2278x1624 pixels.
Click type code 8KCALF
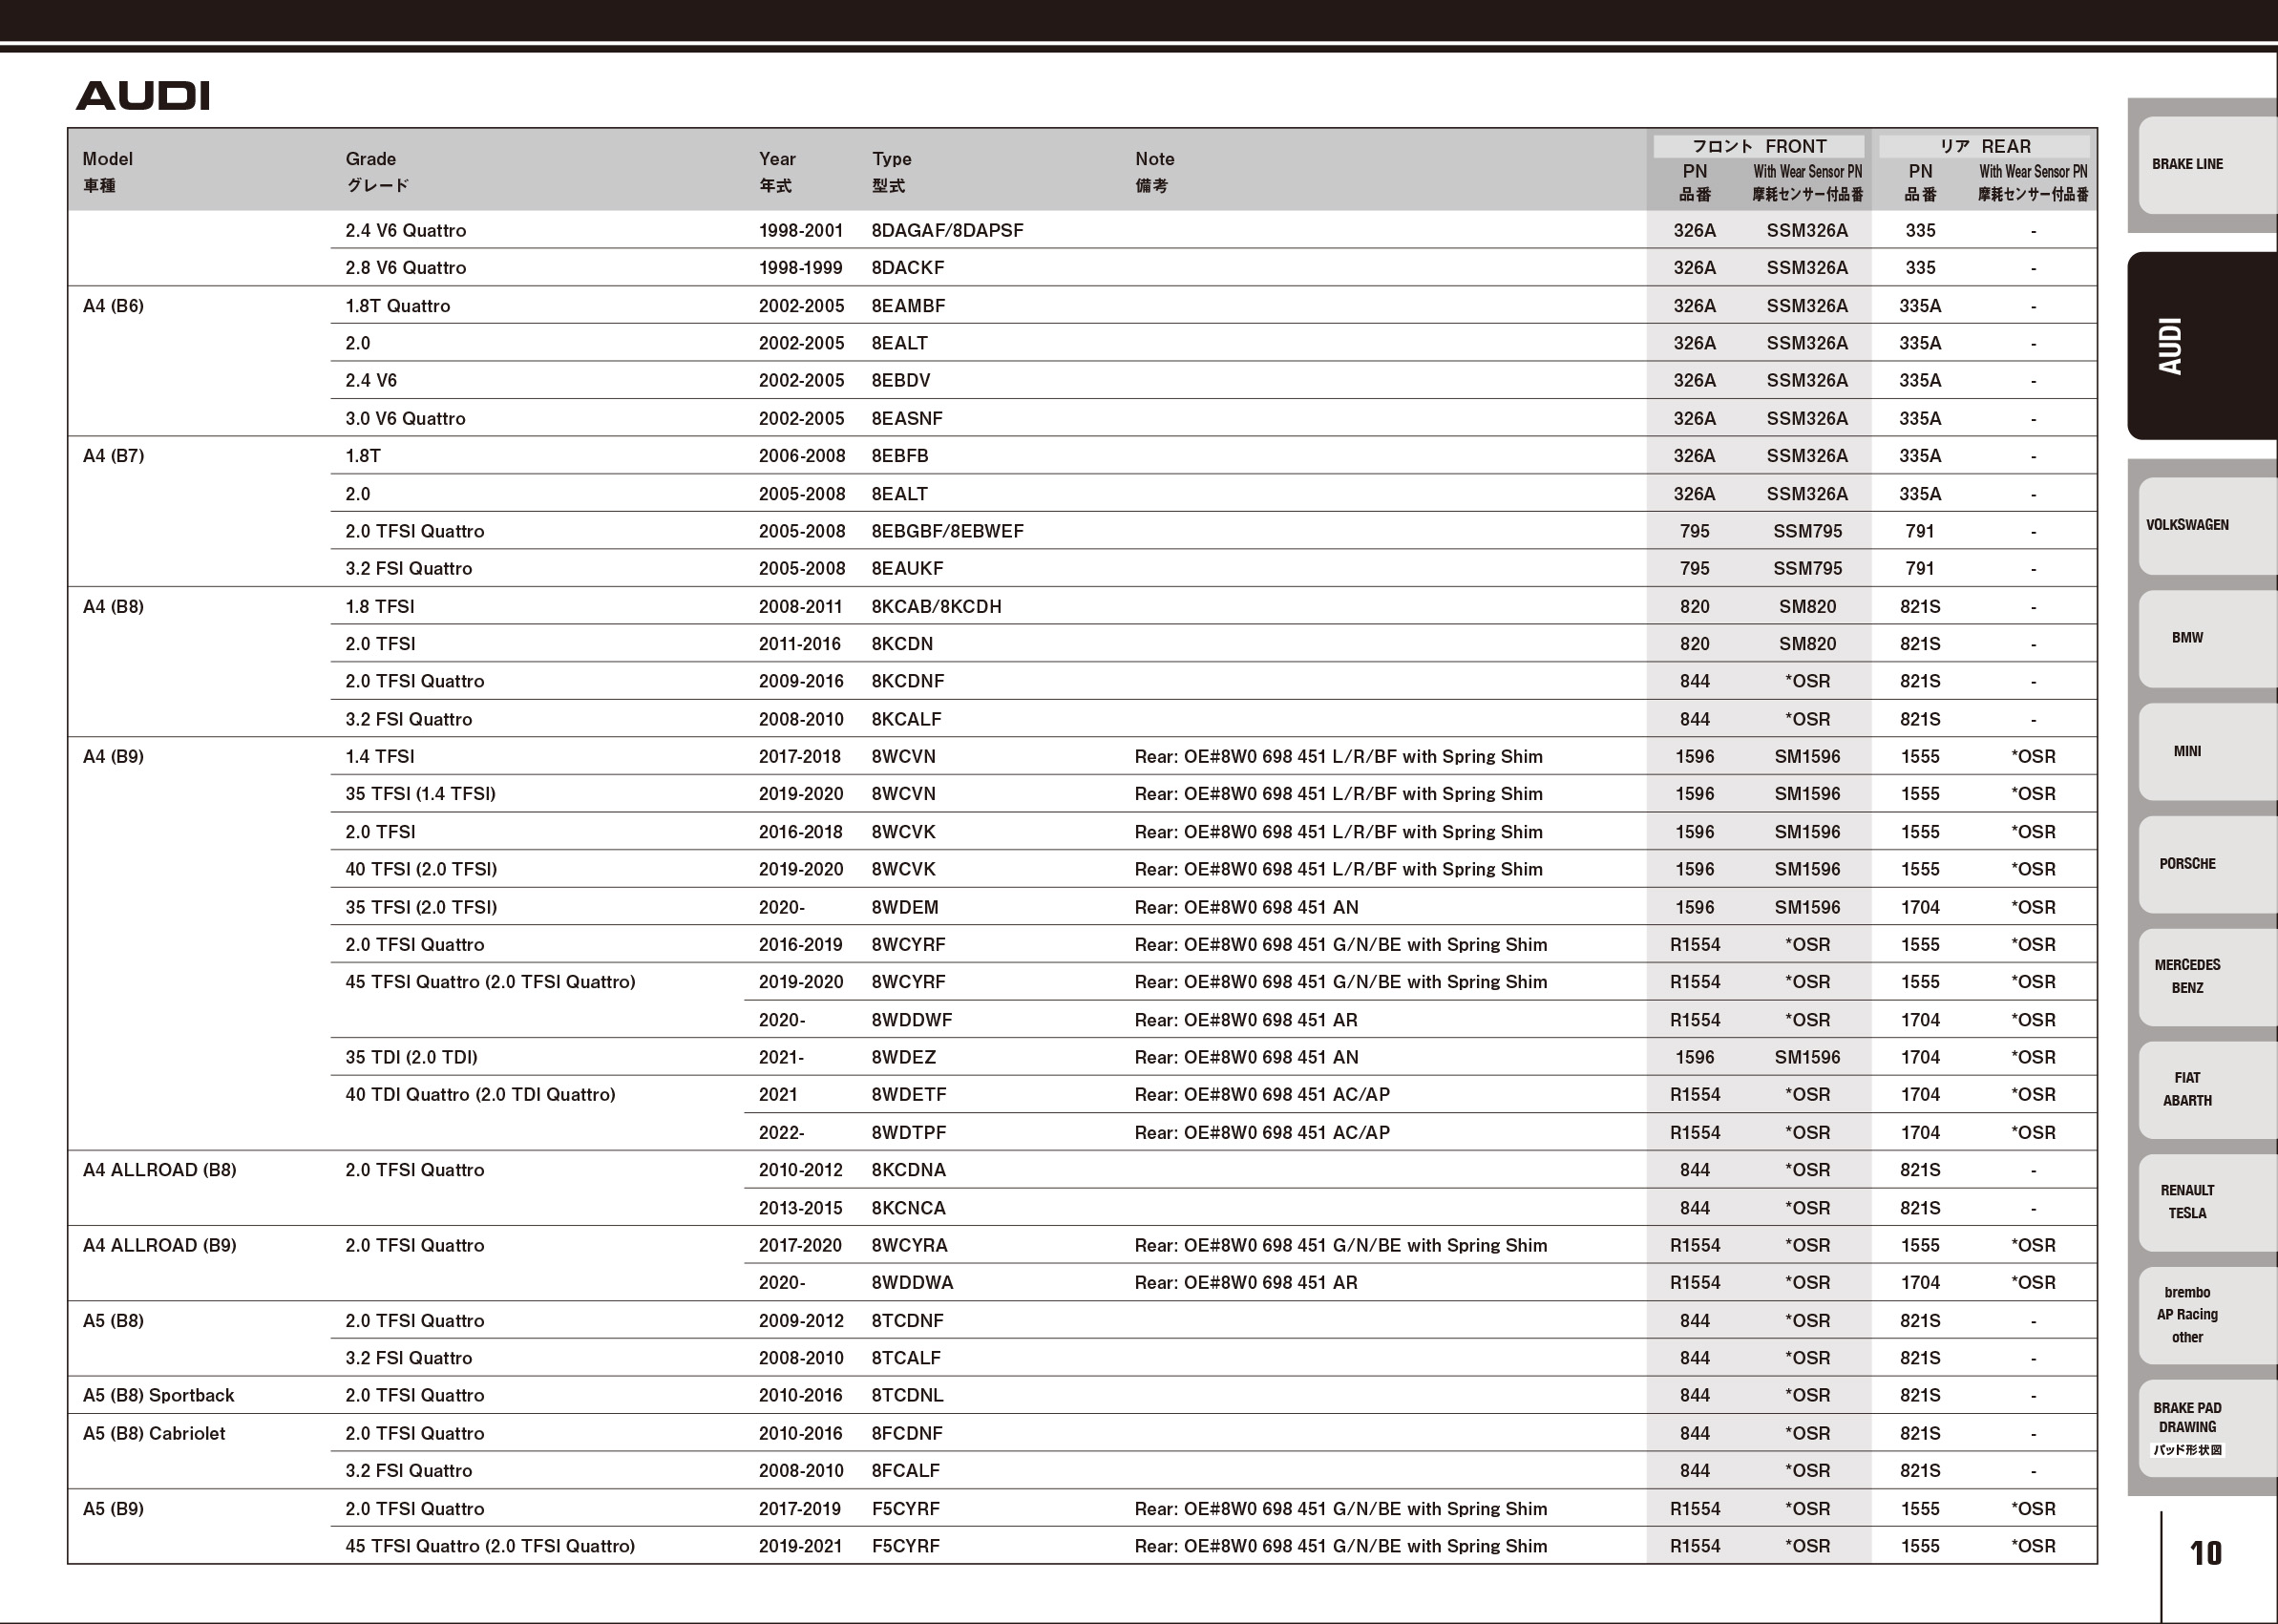(906, 719)
